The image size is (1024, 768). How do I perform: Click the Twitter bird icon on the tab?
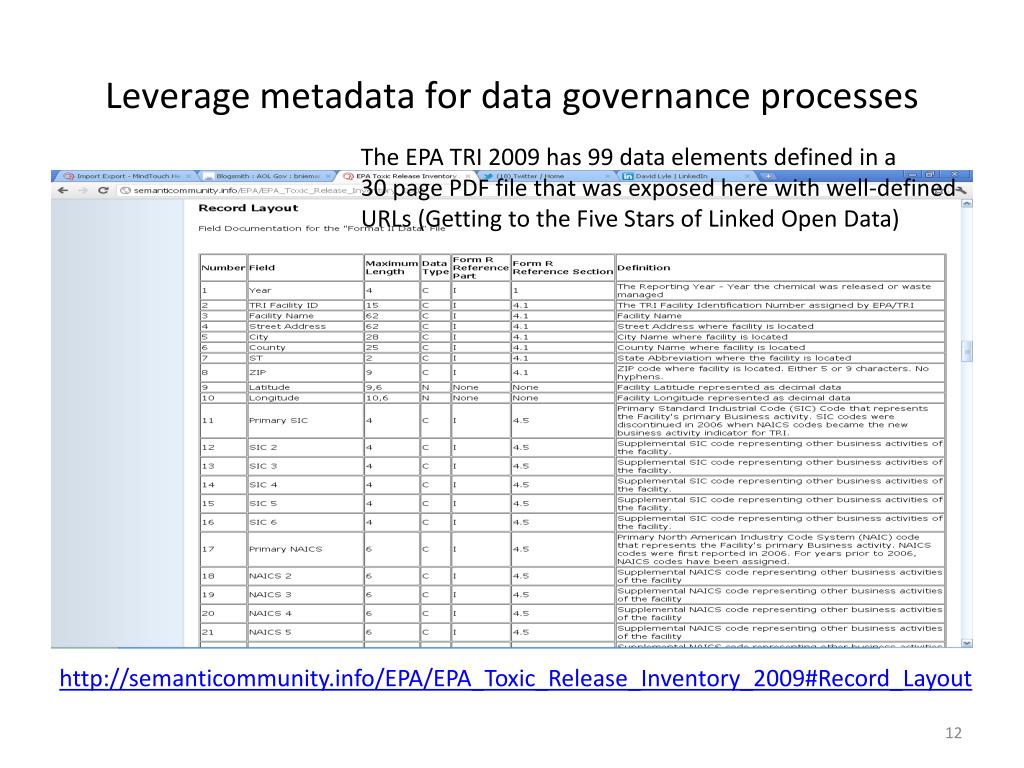[488, 176]
